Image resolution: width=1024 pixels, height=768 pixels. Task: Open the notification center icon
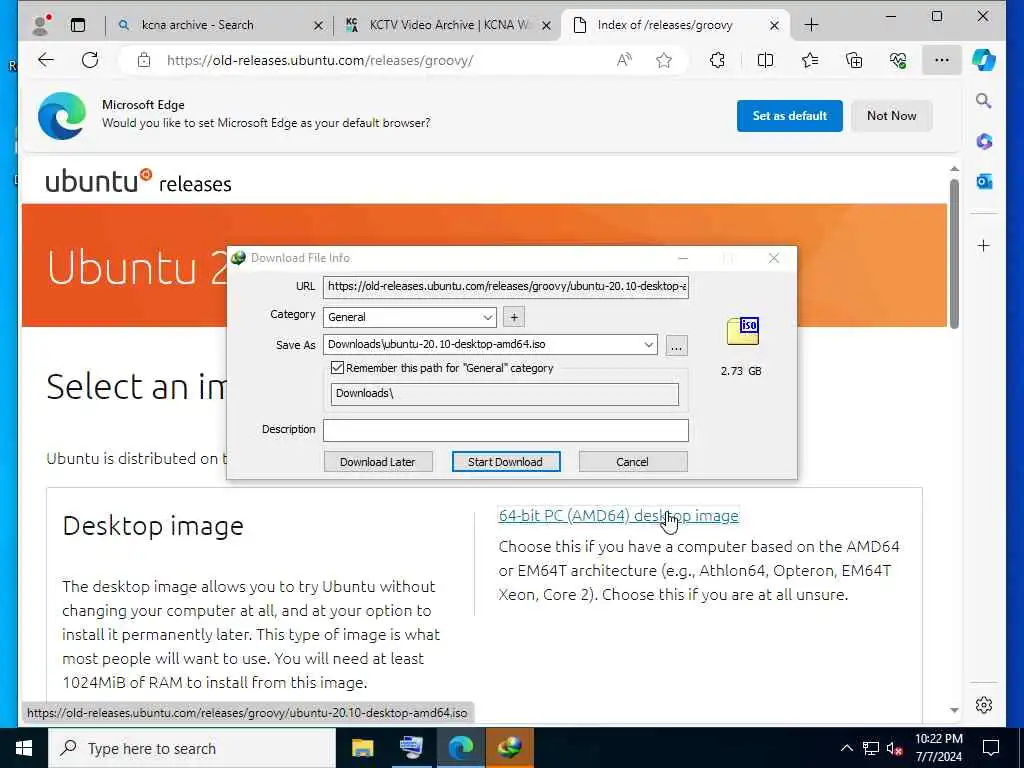coord(991,748)
